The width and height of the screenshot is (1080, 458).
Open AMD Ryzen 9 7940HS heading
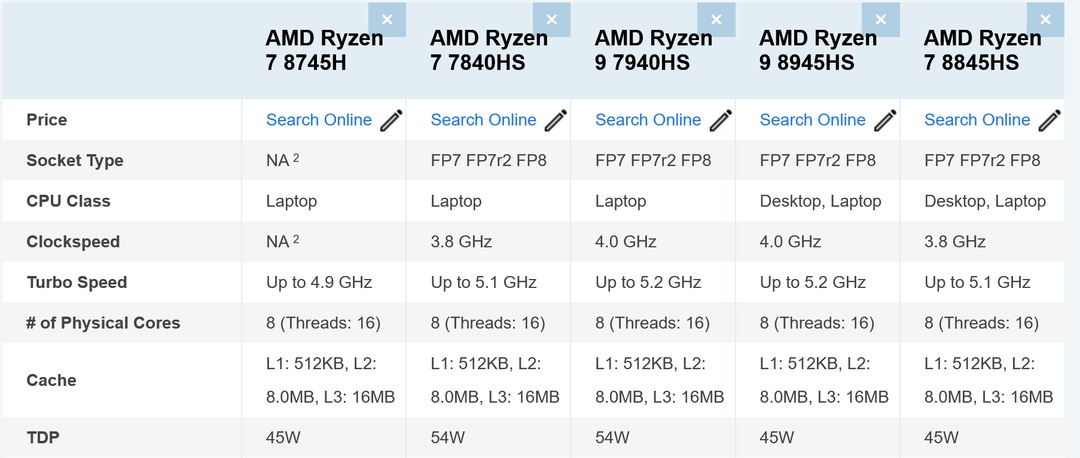pyautogui.click(x=654, y=50)
